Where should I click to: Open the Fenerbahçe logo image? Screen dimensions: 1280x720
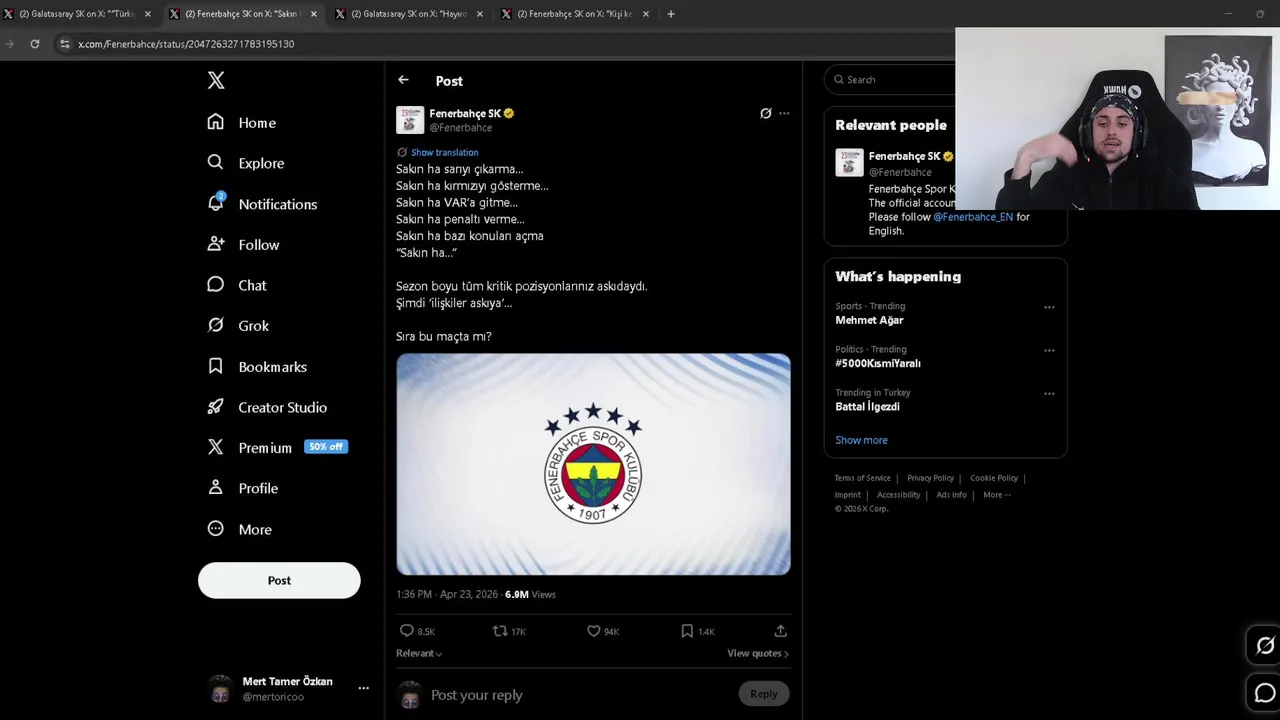click(x=593, y=464)
